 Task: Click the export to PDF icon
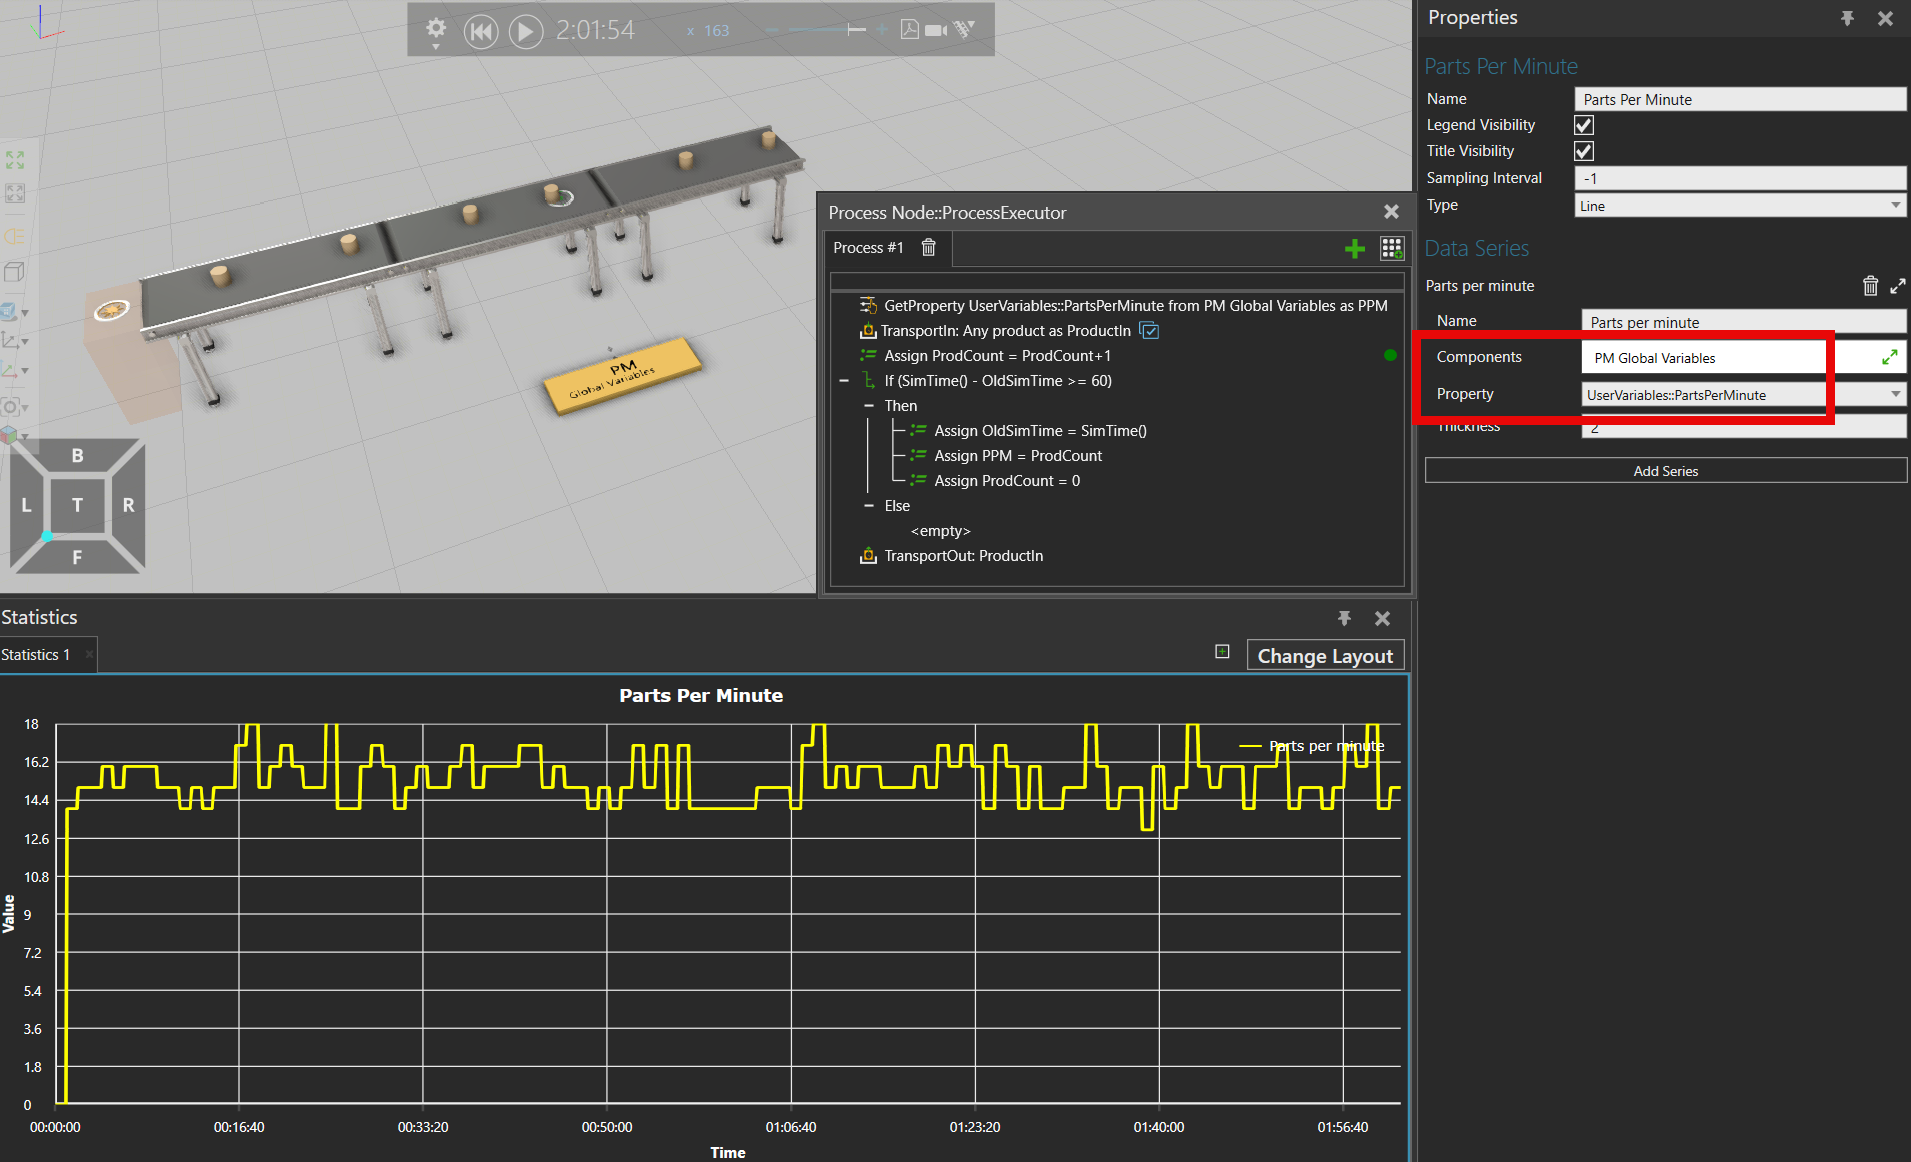pos(909,30)
